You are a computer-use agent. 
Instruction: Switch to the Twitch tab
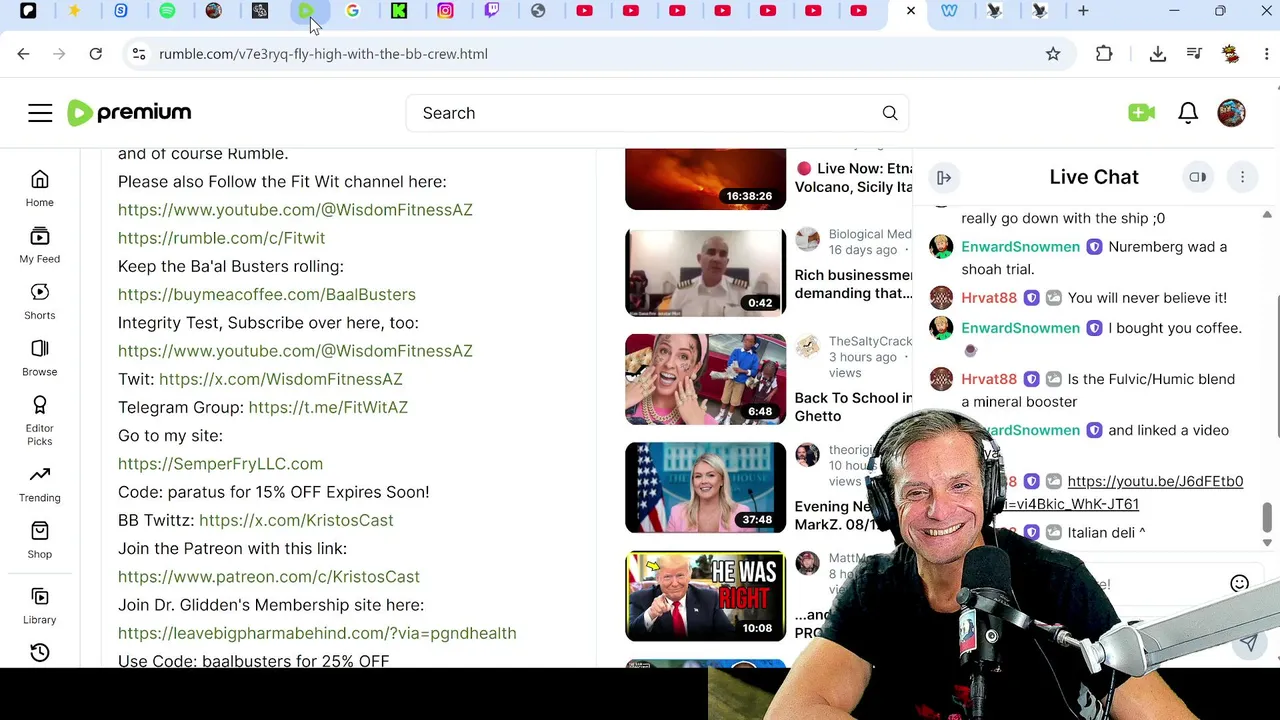pos(492,11)
